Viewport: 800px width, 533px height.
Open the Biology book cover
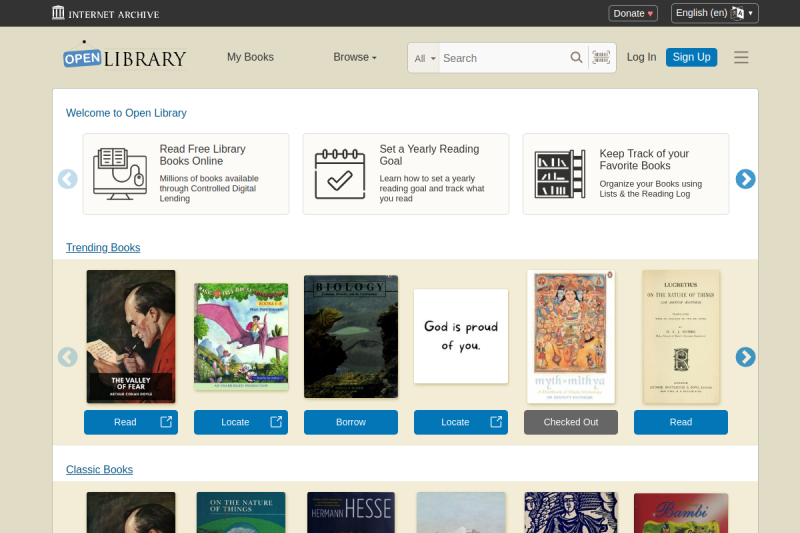pyautogui.click(x=351, y=337)
